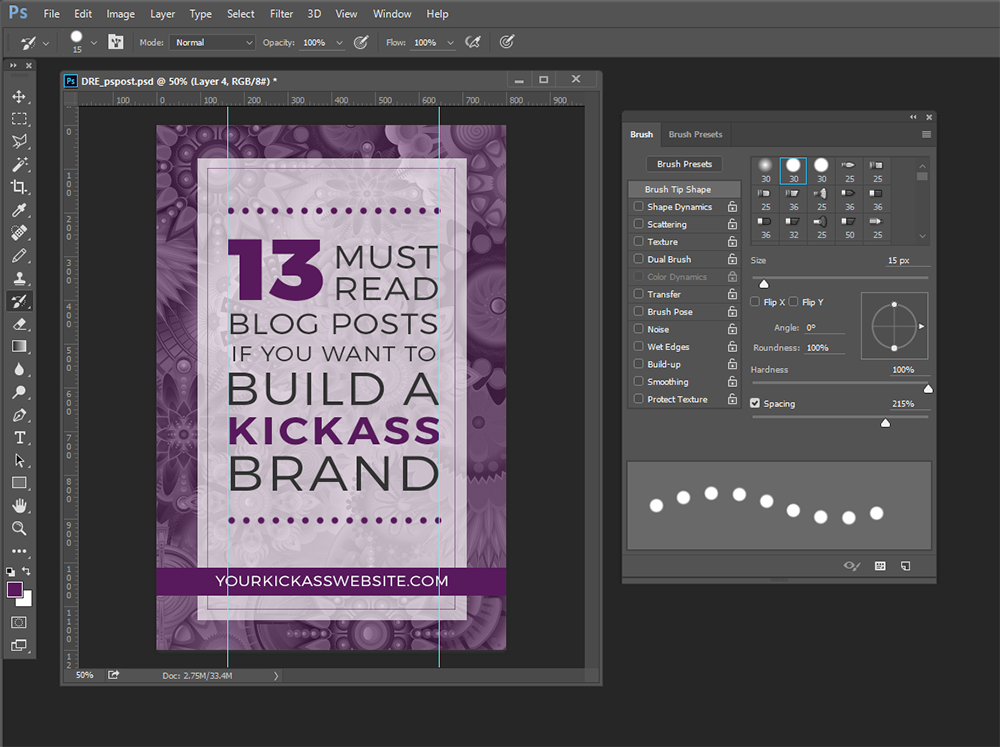1000x747 pixels.
Task: Open the blend Mode dropdown showing Normal
Action: click(x=212, y=42)
